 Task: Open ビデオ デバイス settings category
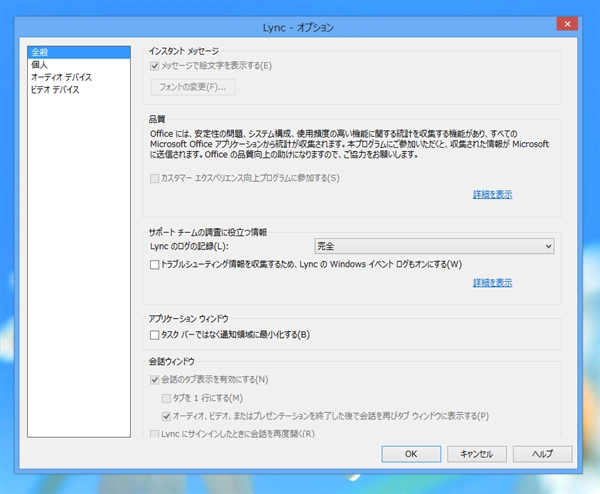coord(79,90)
